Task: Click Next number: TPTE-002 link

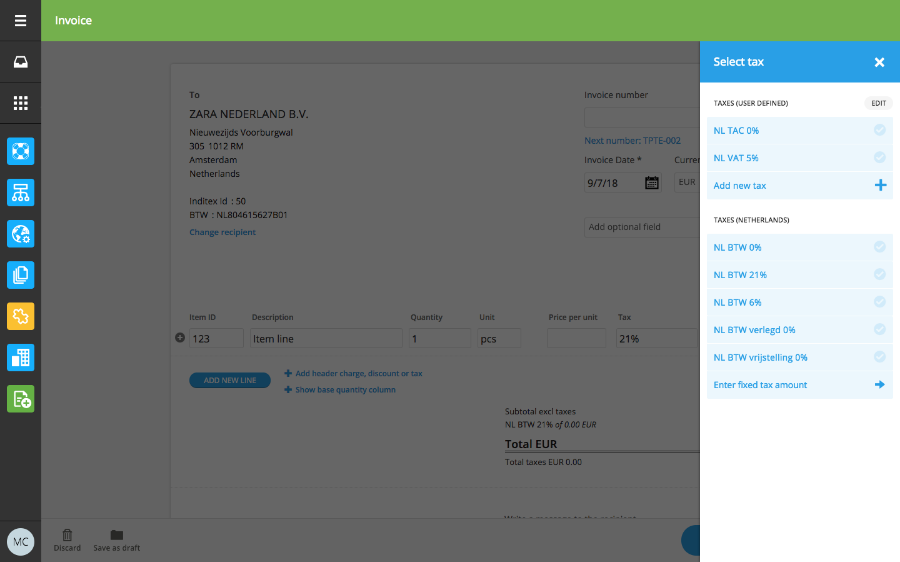Action: [633, 141]
